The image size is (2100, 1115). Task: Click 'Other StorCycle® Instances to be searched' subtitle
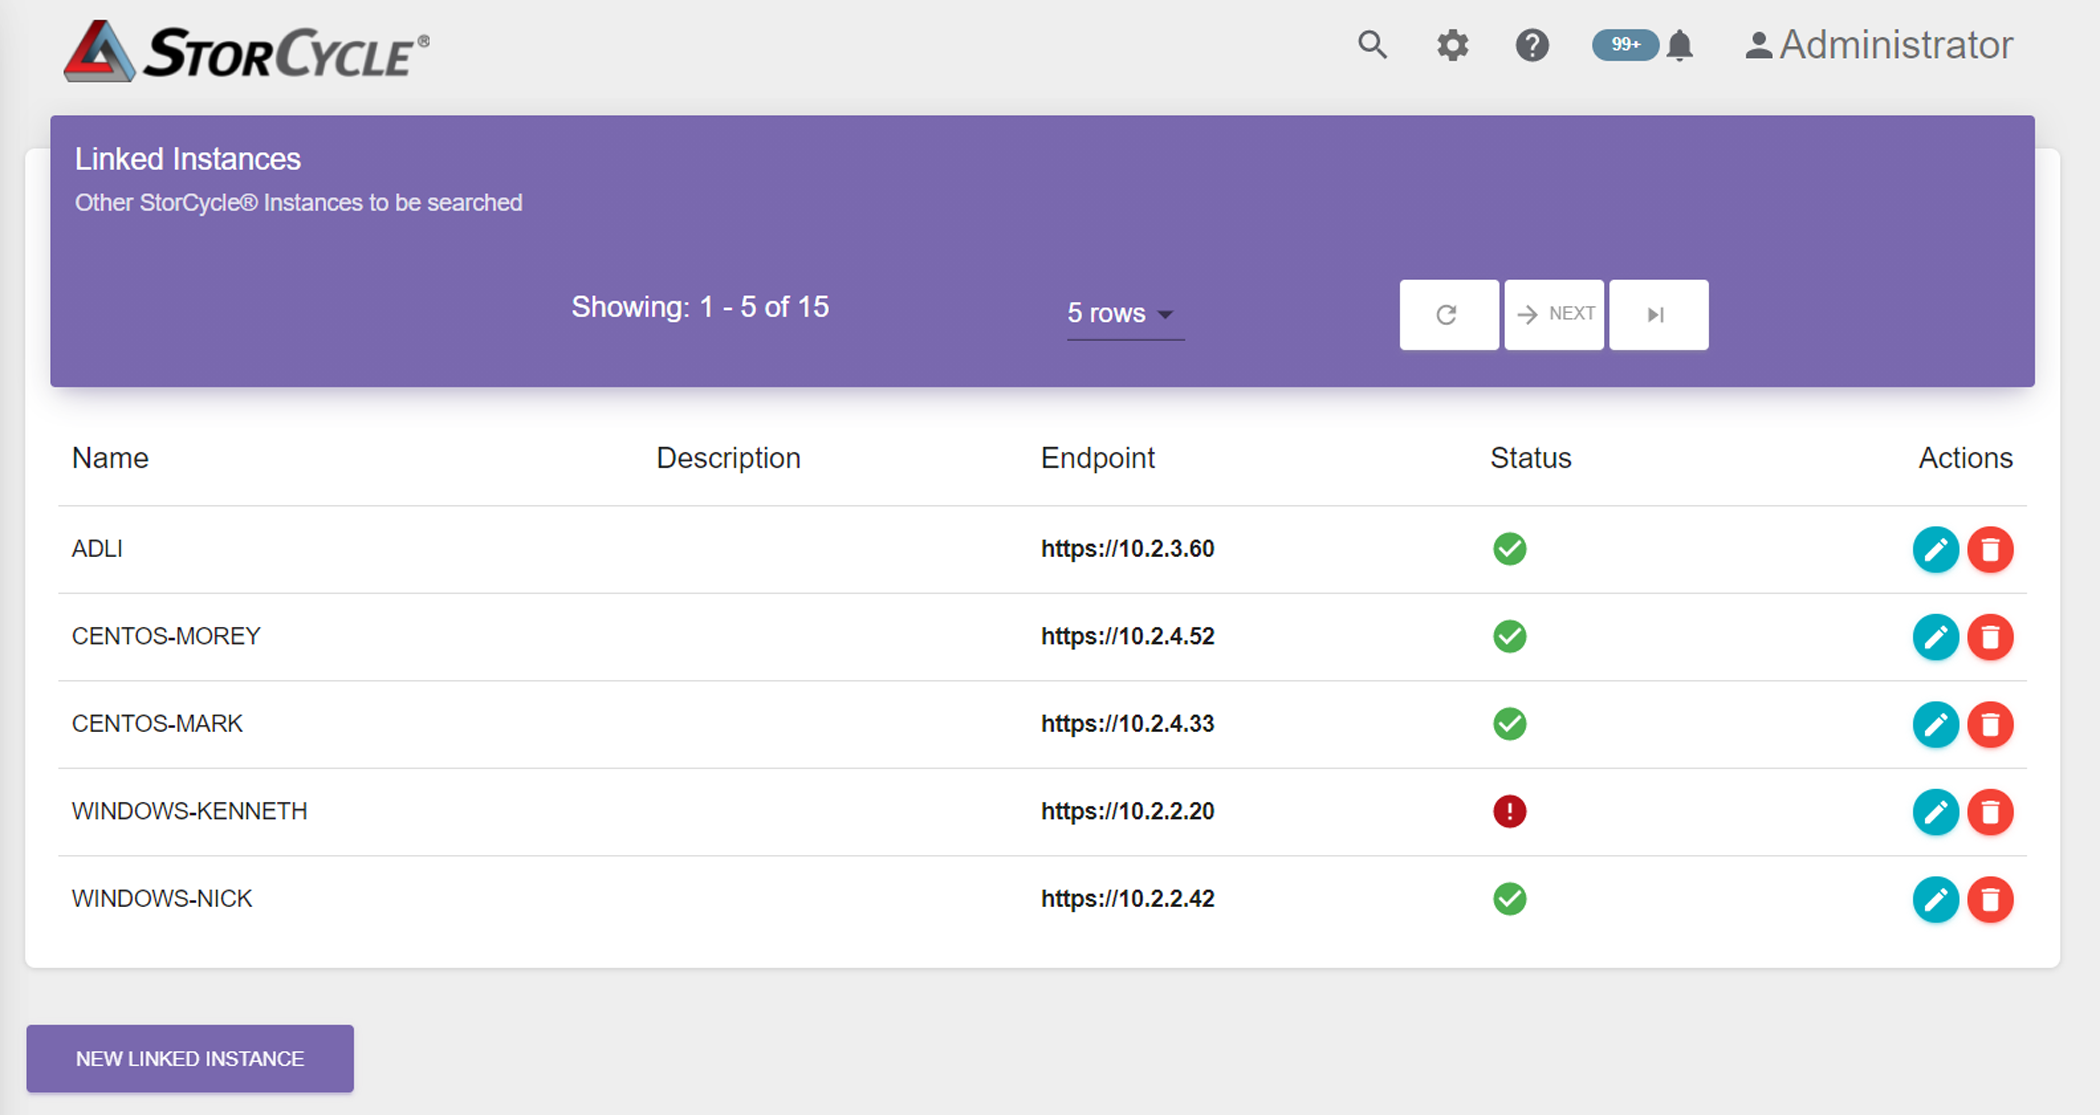(x=298, y=203)
